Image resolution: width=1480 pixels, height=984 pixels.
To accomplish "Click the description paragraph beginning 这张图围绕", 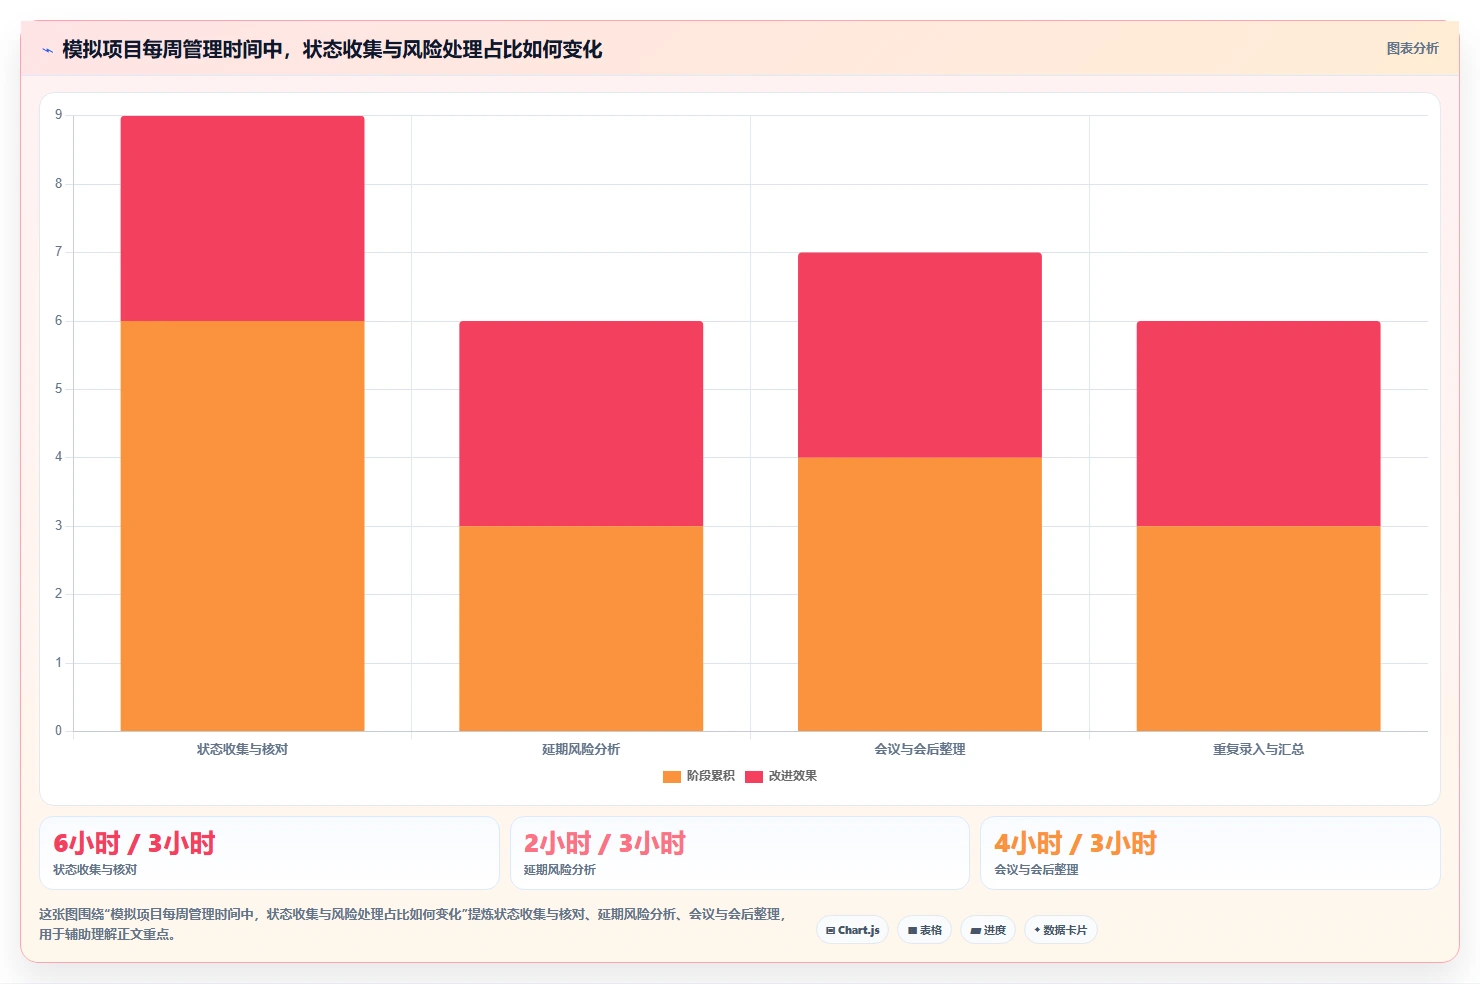I will pyautogui.click(x=413, y=924).
